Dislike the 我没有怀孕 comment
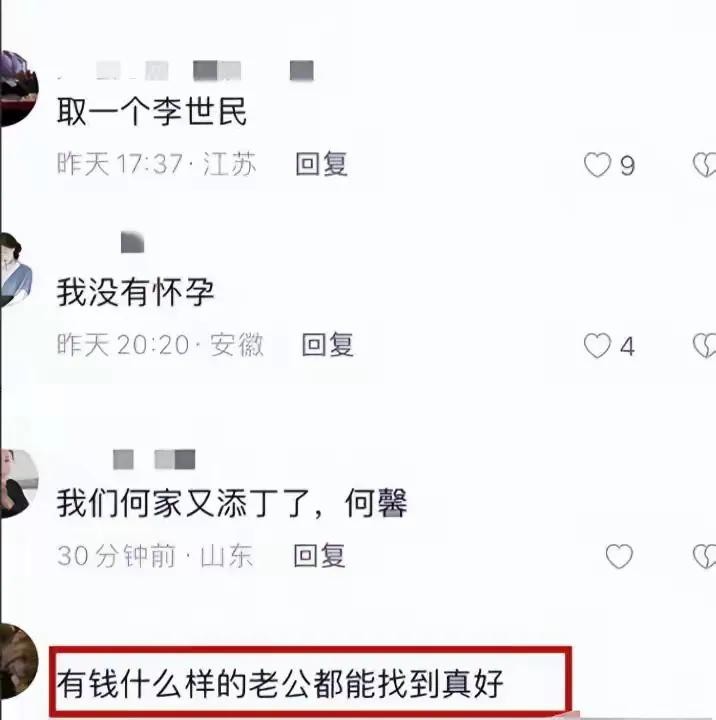 click(705, 346)
